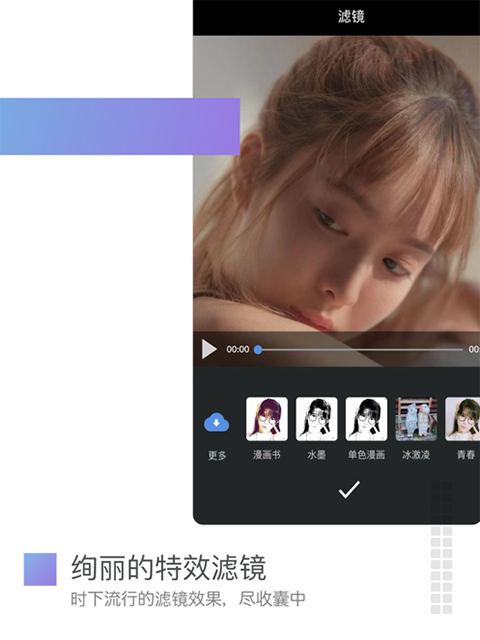Click the 漫画书 filter label
This screenshot has width=480, height=640.
(x=267, y=455)
